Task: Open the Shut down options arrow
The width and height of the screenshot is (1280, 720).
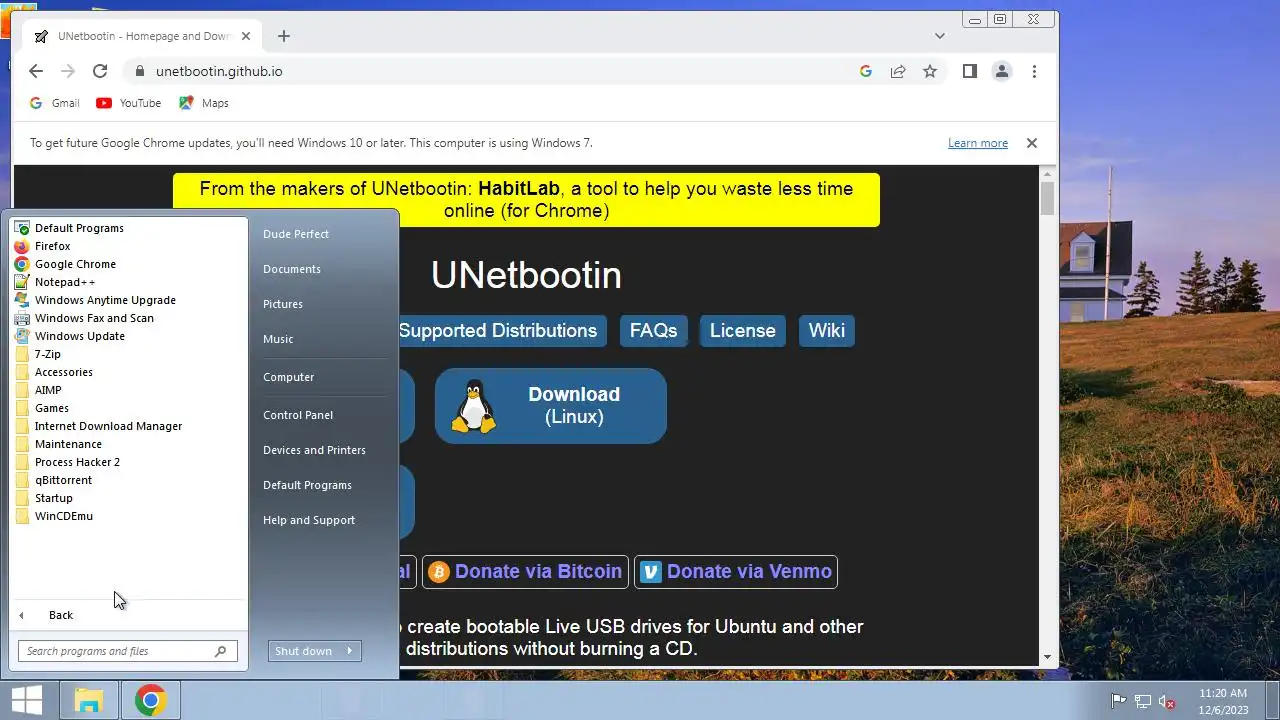Action: [350, 651]
